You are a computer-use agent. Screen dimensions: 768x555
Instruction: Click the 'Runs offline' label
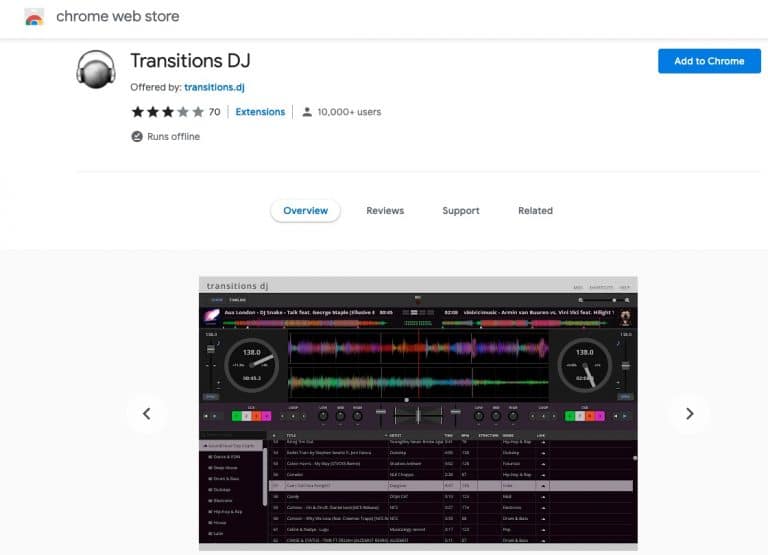click(x=173, y=137)
